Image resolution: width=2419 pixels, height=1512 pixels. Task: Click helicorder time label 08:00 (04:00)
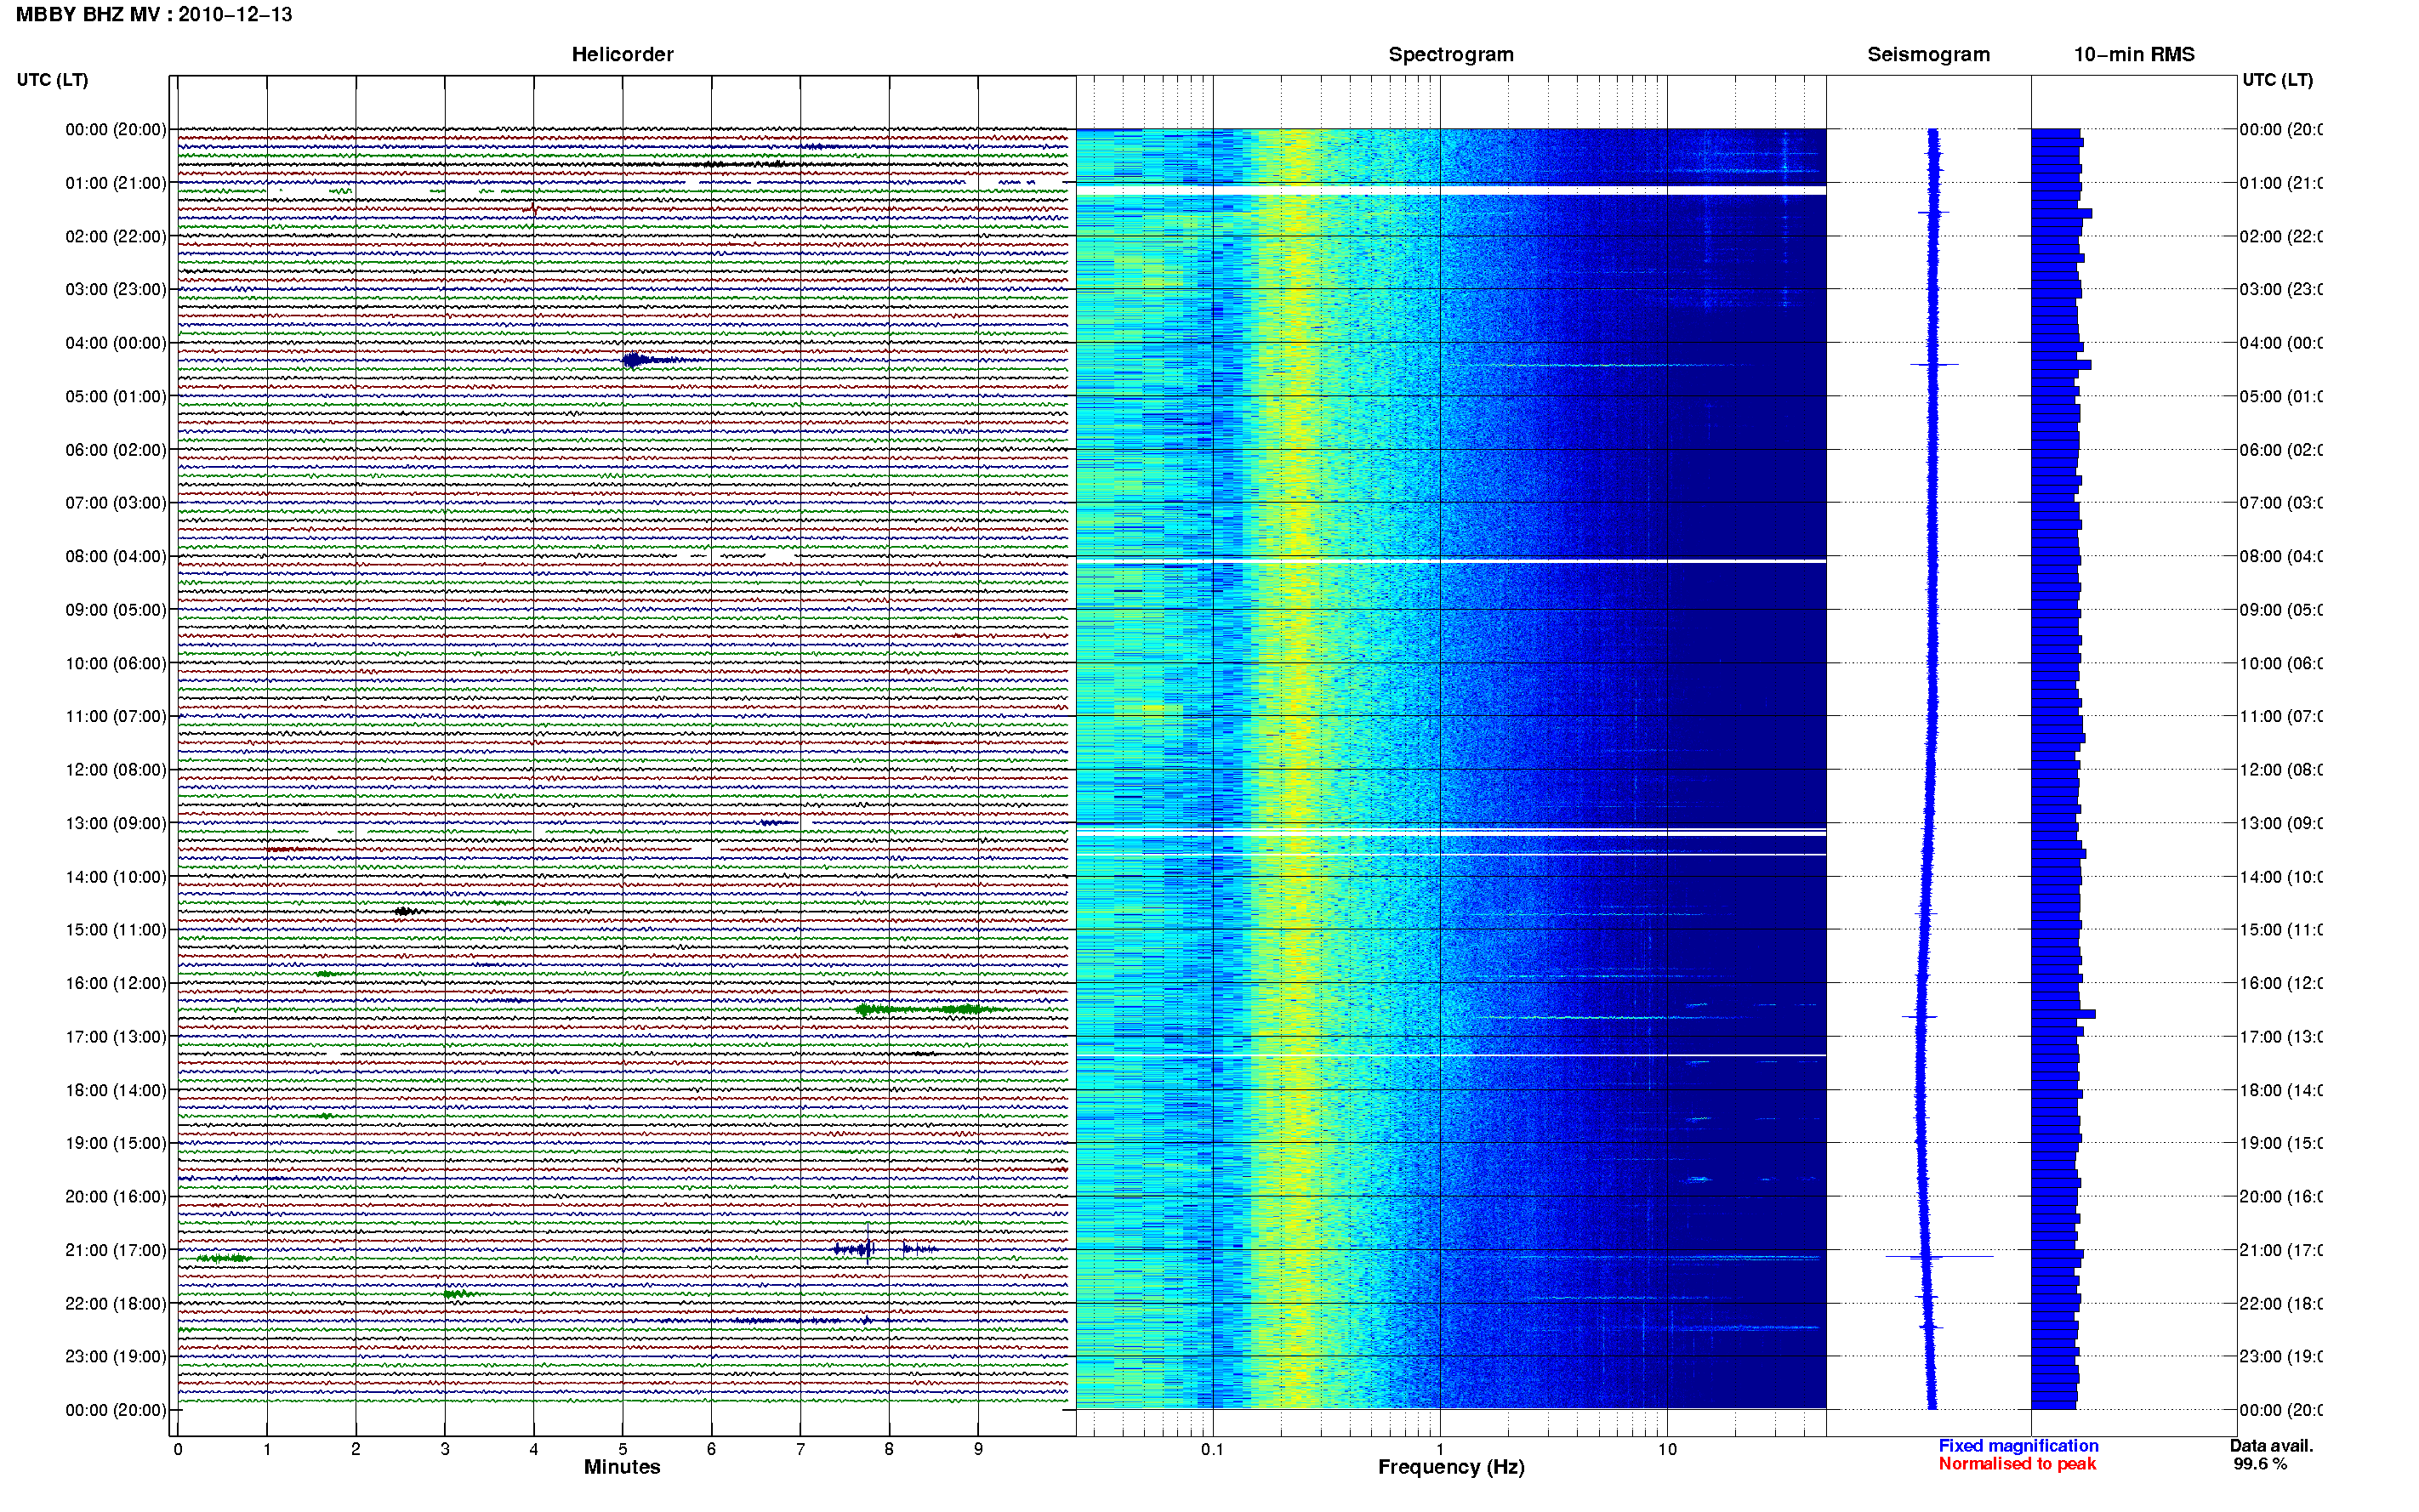[x=116, y=556]
